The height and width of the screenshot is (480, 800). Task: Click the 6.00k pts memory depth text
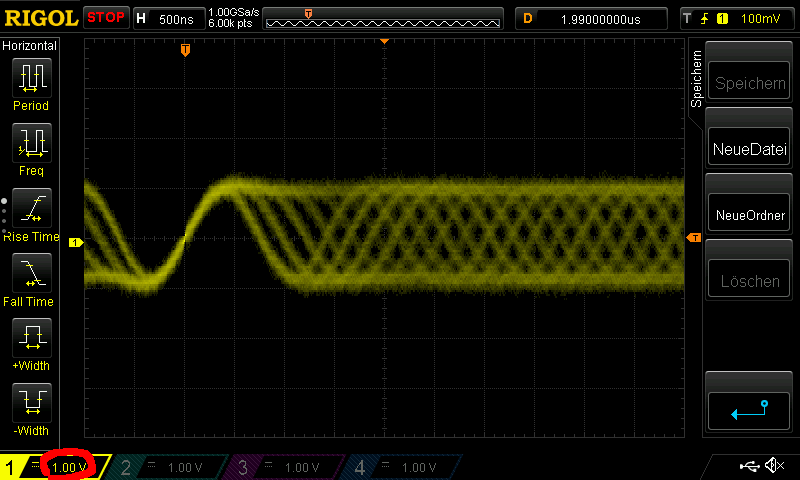click(230, 23)
